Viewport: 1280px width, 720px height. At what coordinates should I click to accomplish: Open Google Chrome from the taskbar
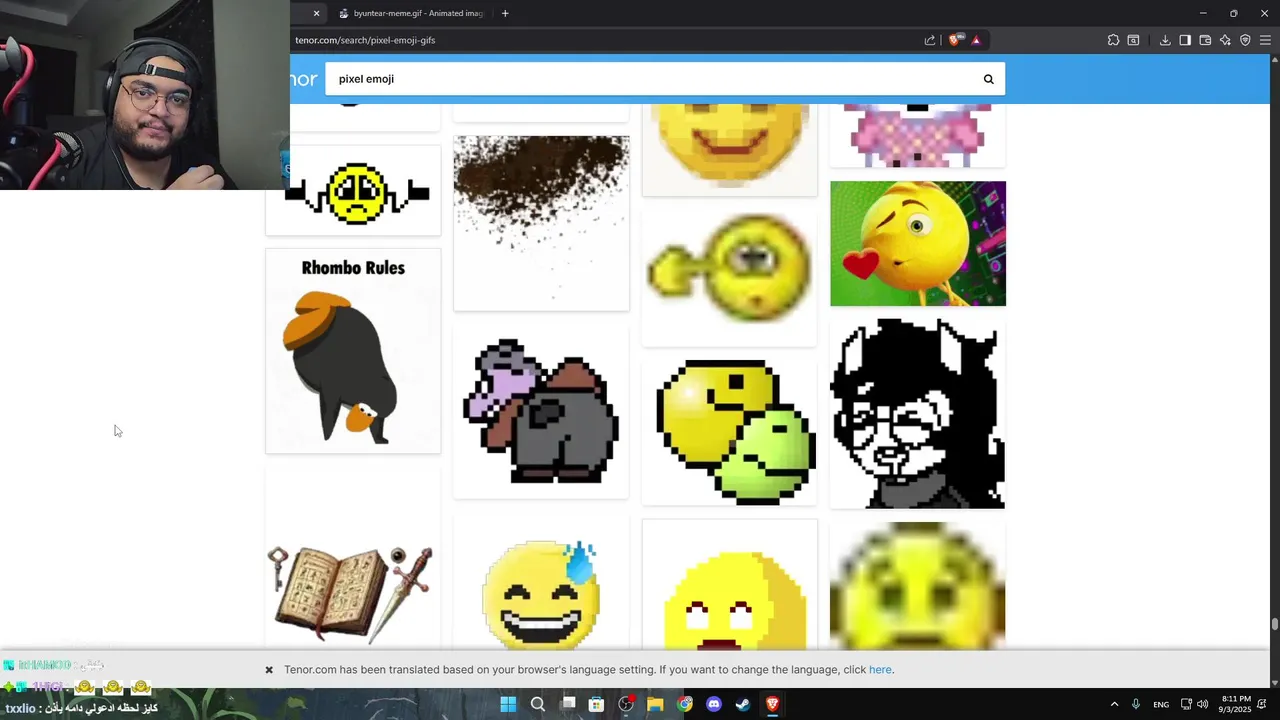point(685,704)
